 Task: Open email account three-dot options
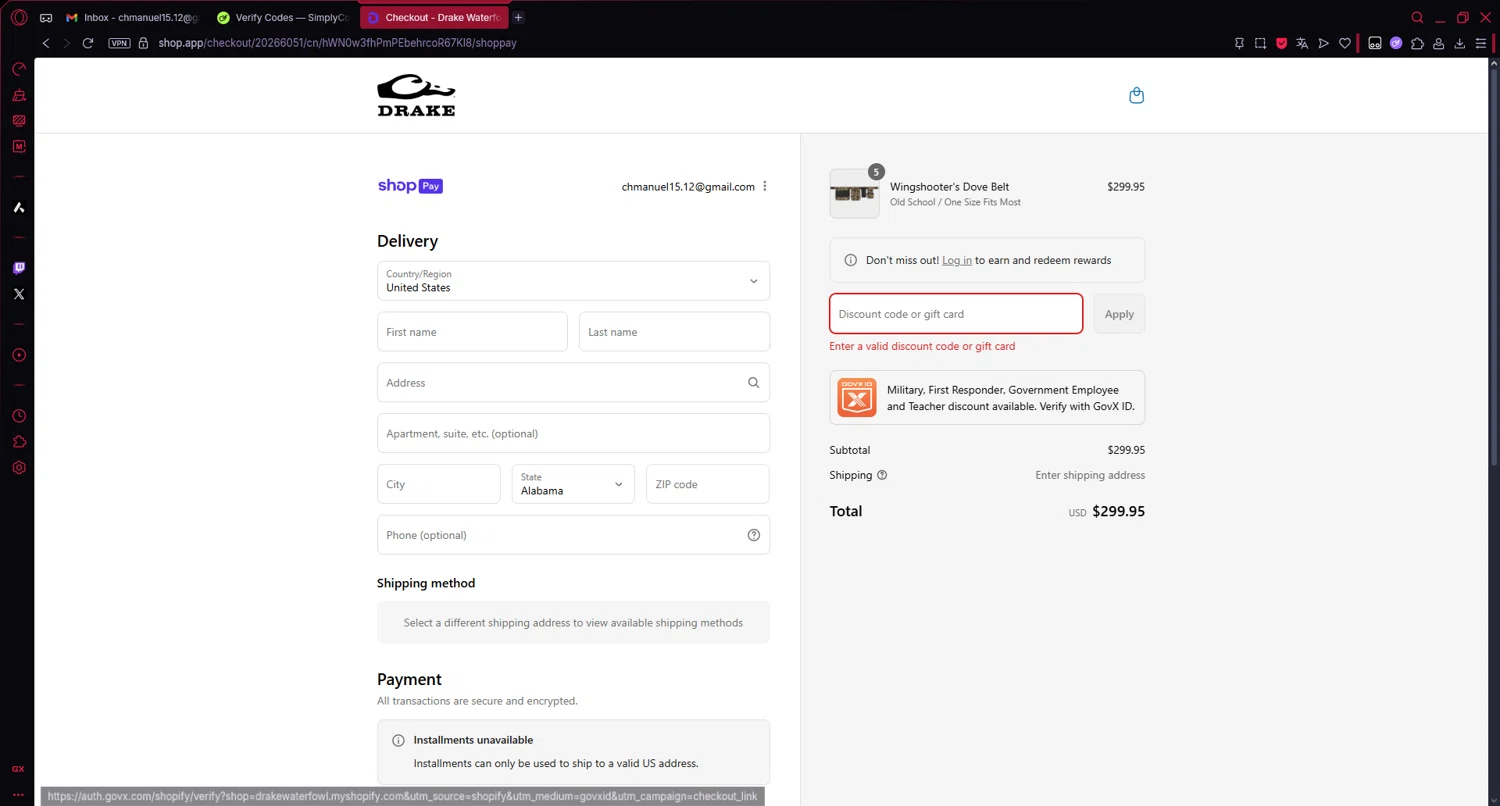click(x=765, y=186)
